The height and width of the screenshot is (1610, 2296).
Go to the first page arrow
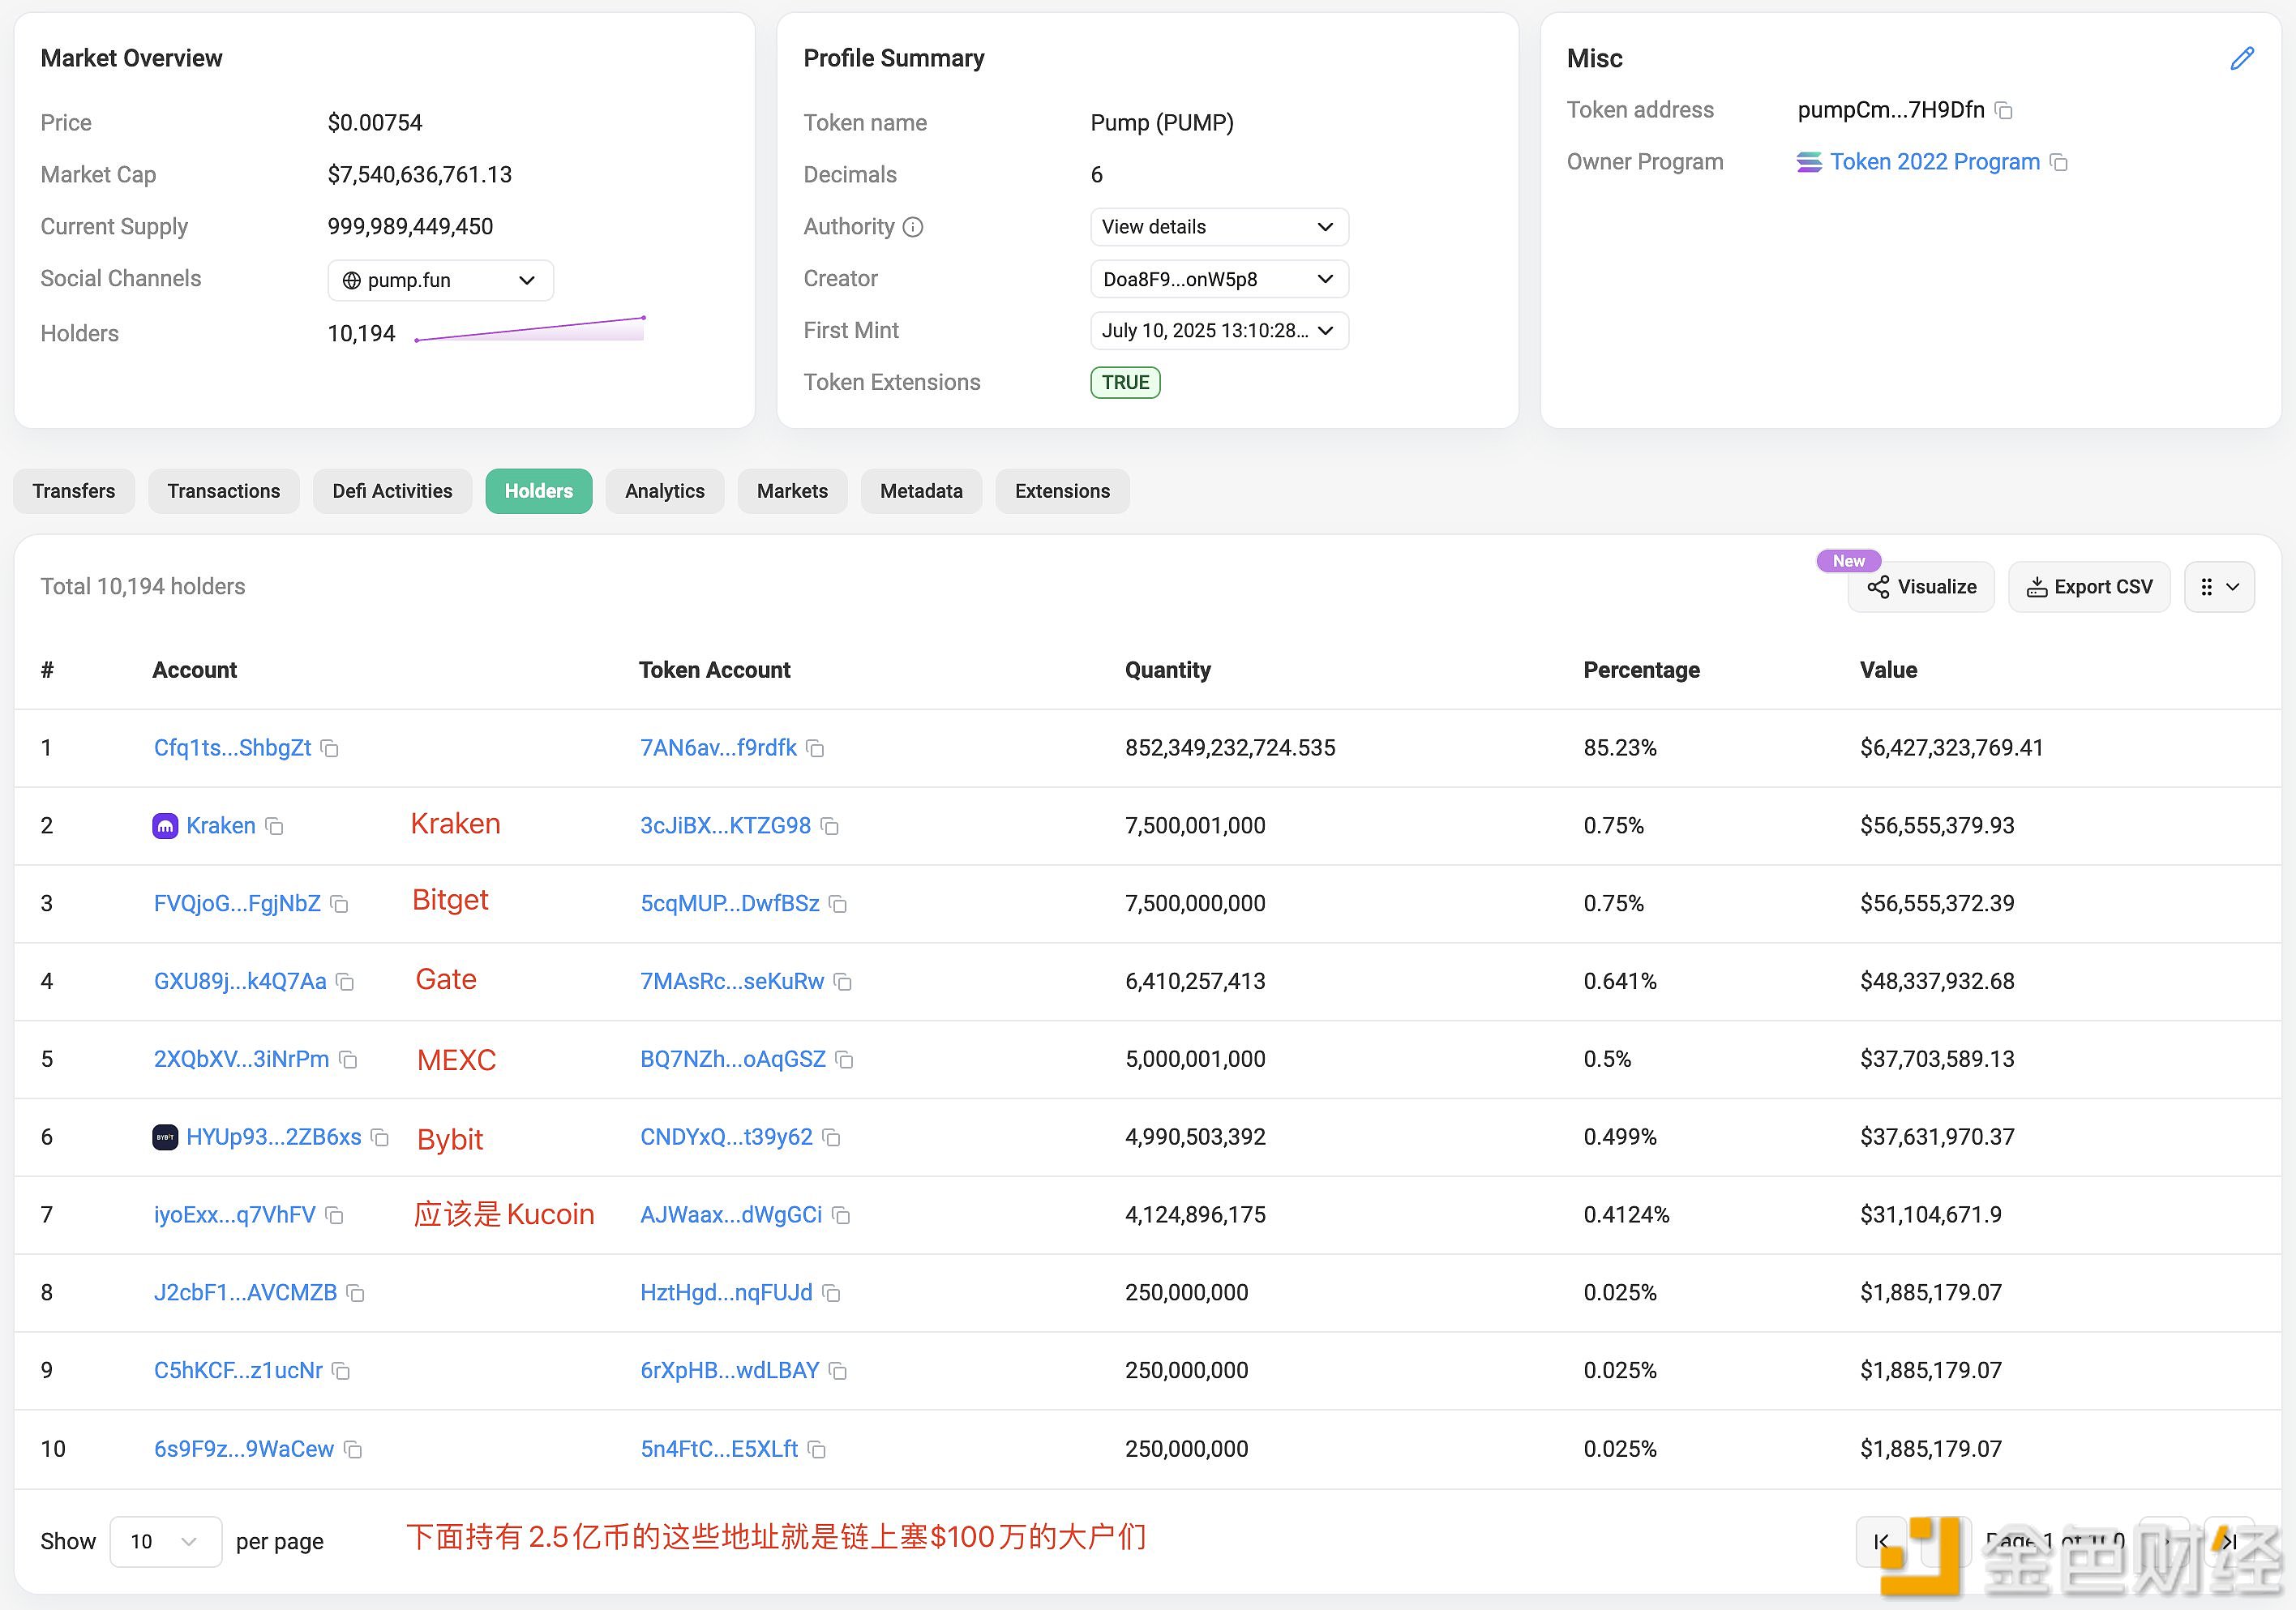pos(1881,1542)
